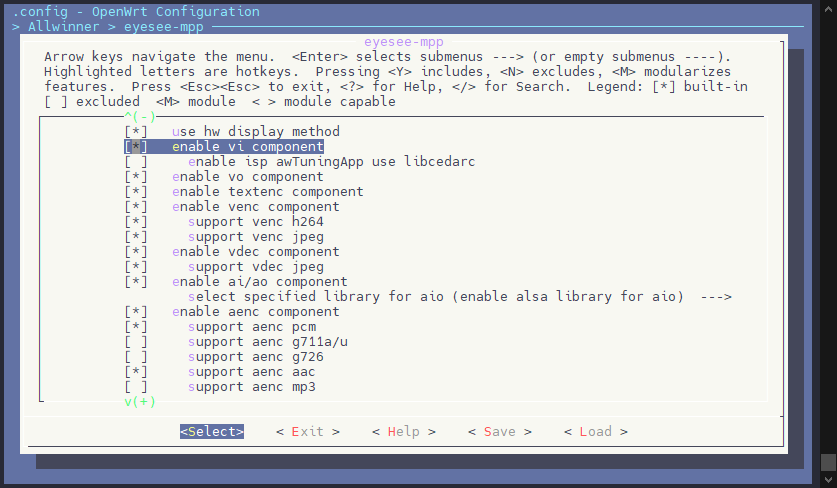Enable isp awTuningApp use libcedarc checkbox
Viewport: 837px width, 488px height.
pos(136,161)
